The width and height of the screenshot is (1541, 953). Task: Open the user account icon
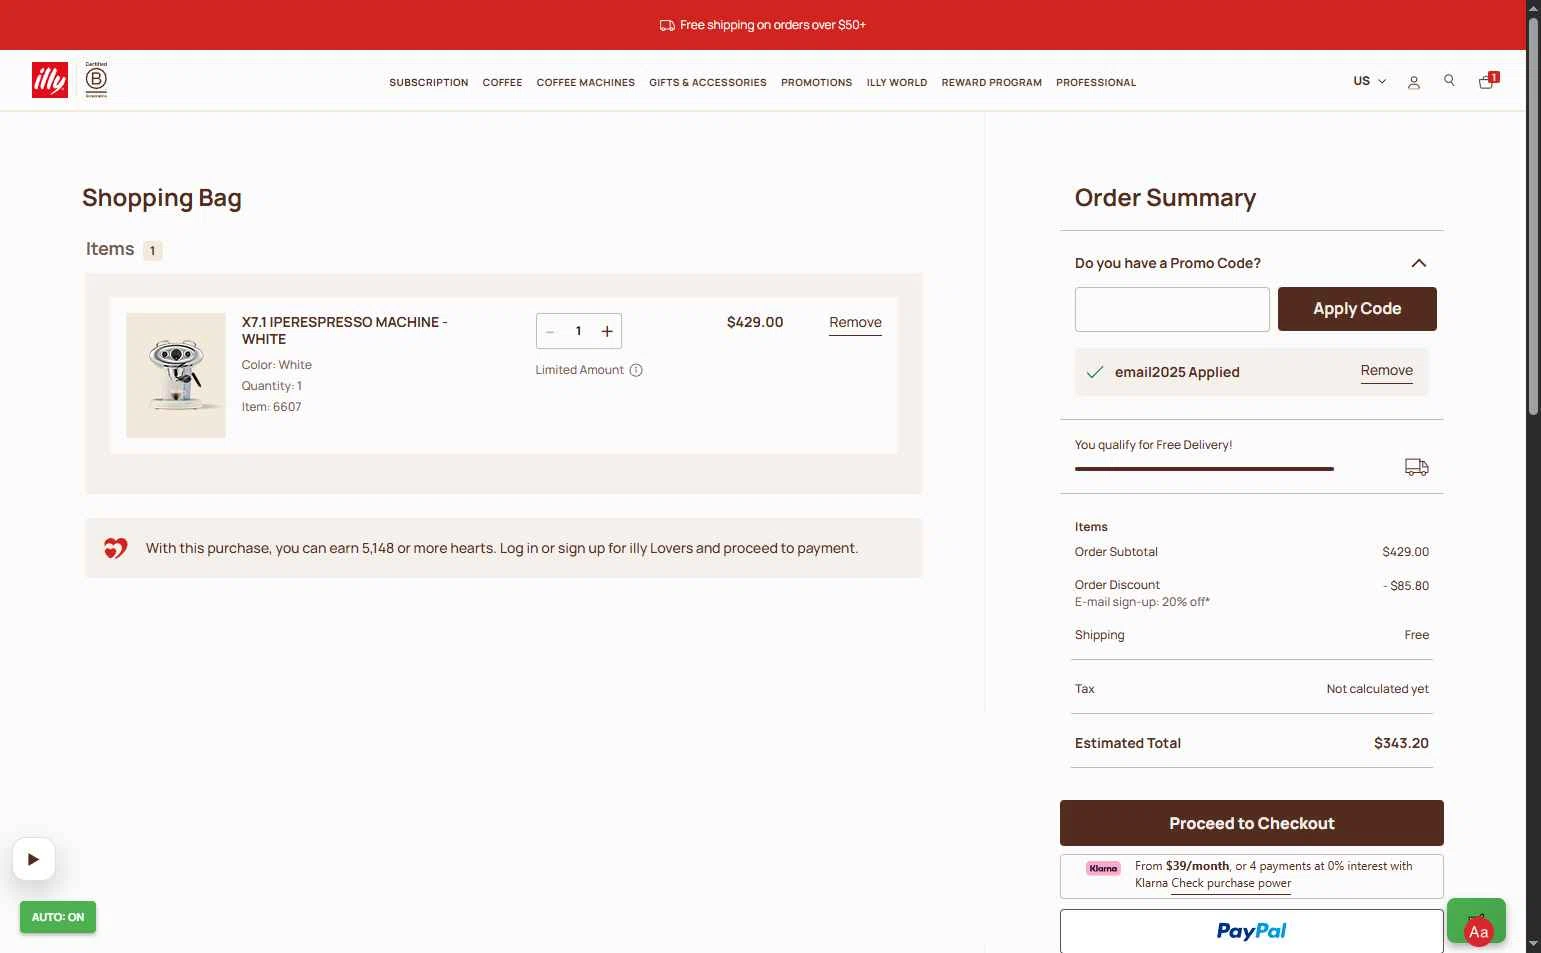coord(1413,82)
